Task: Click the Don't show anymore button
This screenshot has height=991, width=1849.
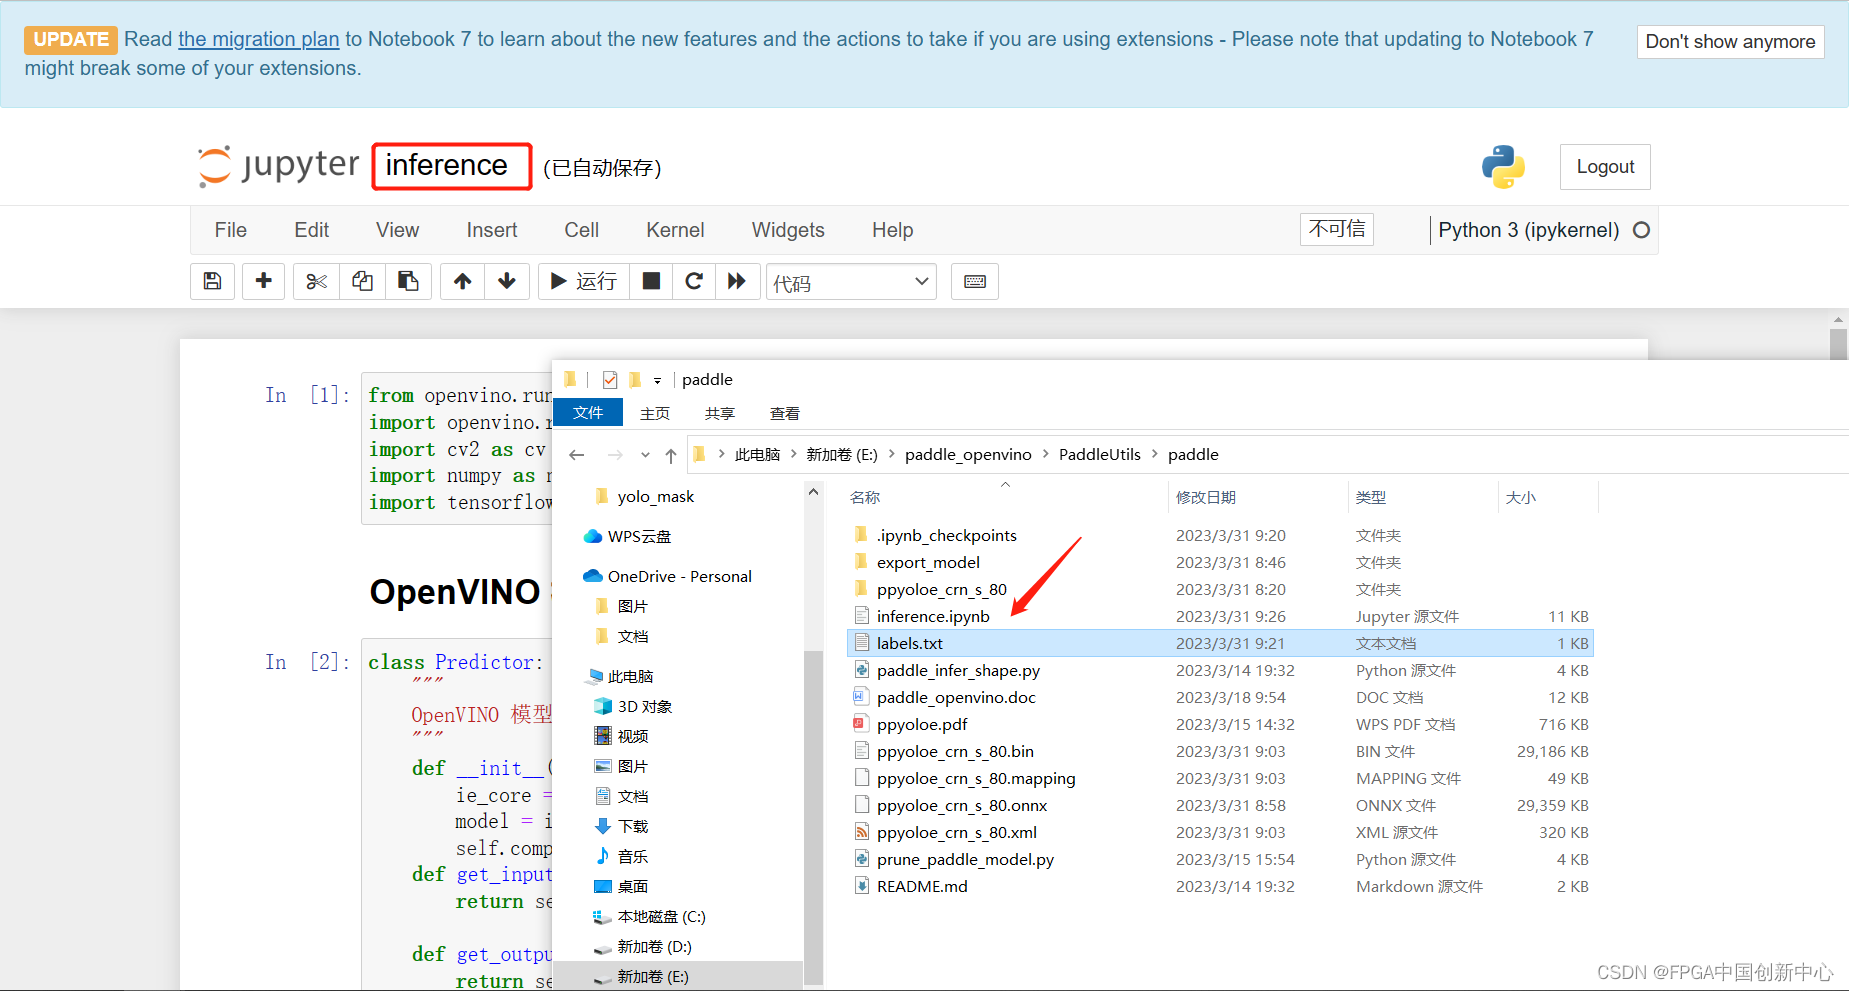Action: 1730,42
